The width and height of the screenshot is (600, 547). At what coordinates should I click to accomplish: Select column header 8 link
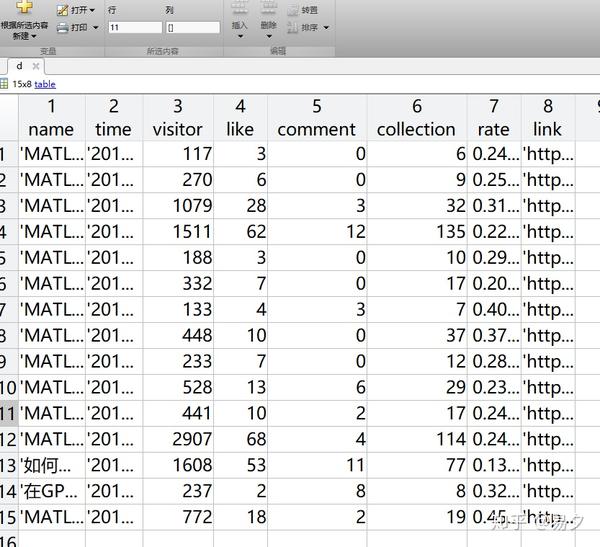[548, 118]
